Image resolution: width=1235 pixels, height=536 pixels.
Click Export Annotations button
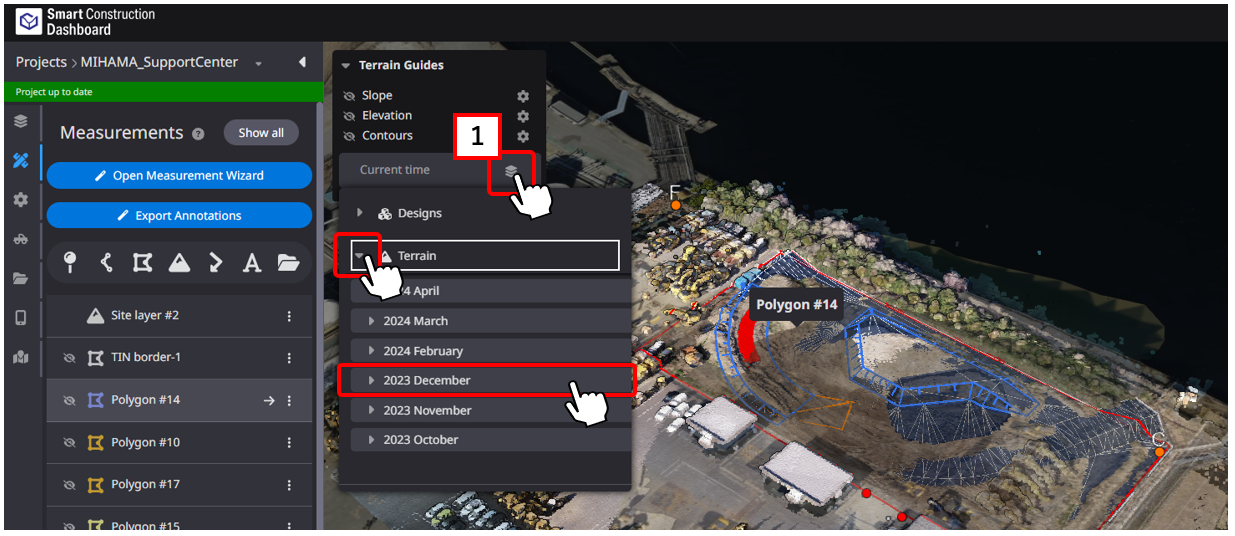[x=180, y=215]
